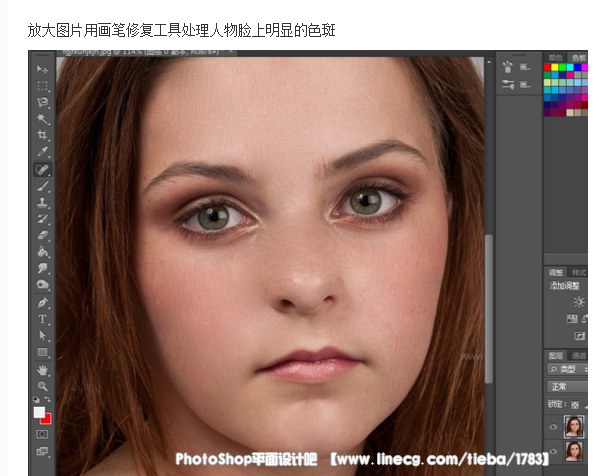The width and height of the screenshot is (599, 476).
Task: Pick the pure red swatch
Action: pyautogui.click(x=547, y=68)
